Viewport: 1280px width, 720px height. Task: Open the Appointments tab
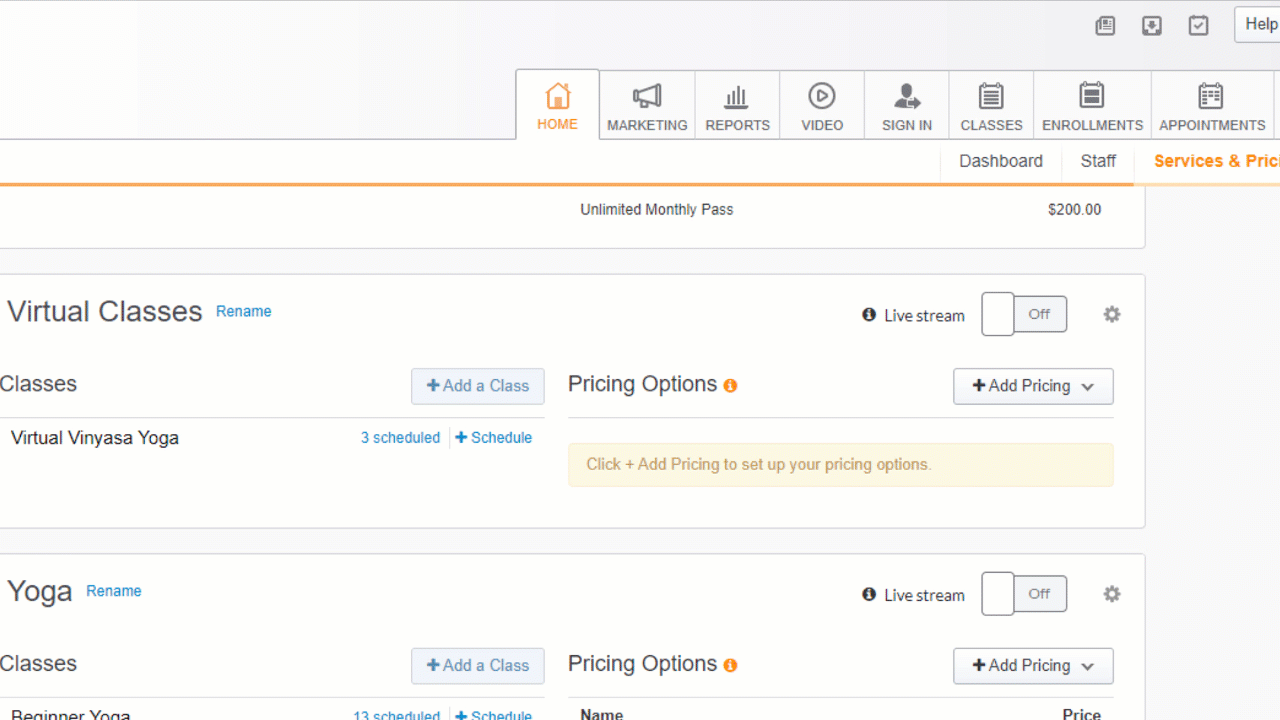tap(1212, 105)
